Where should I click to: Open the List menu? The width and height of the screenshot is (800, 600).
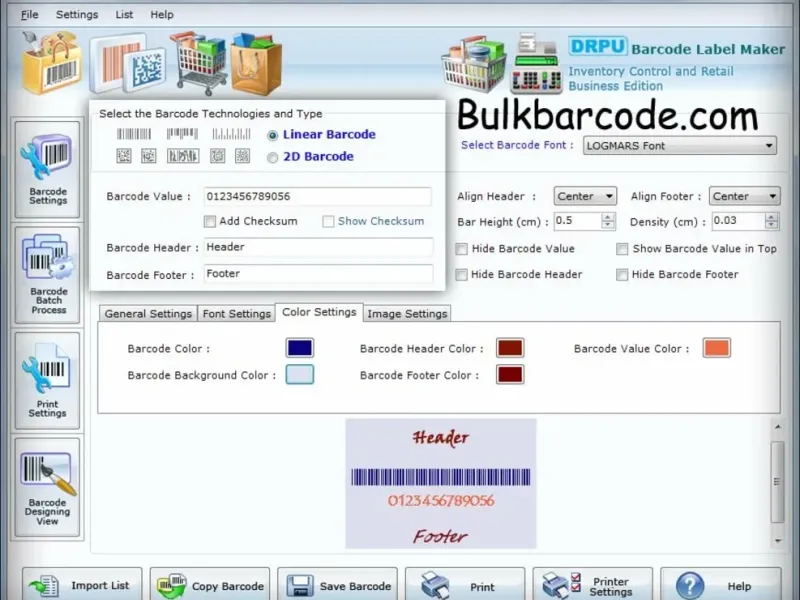coord(124,15)
